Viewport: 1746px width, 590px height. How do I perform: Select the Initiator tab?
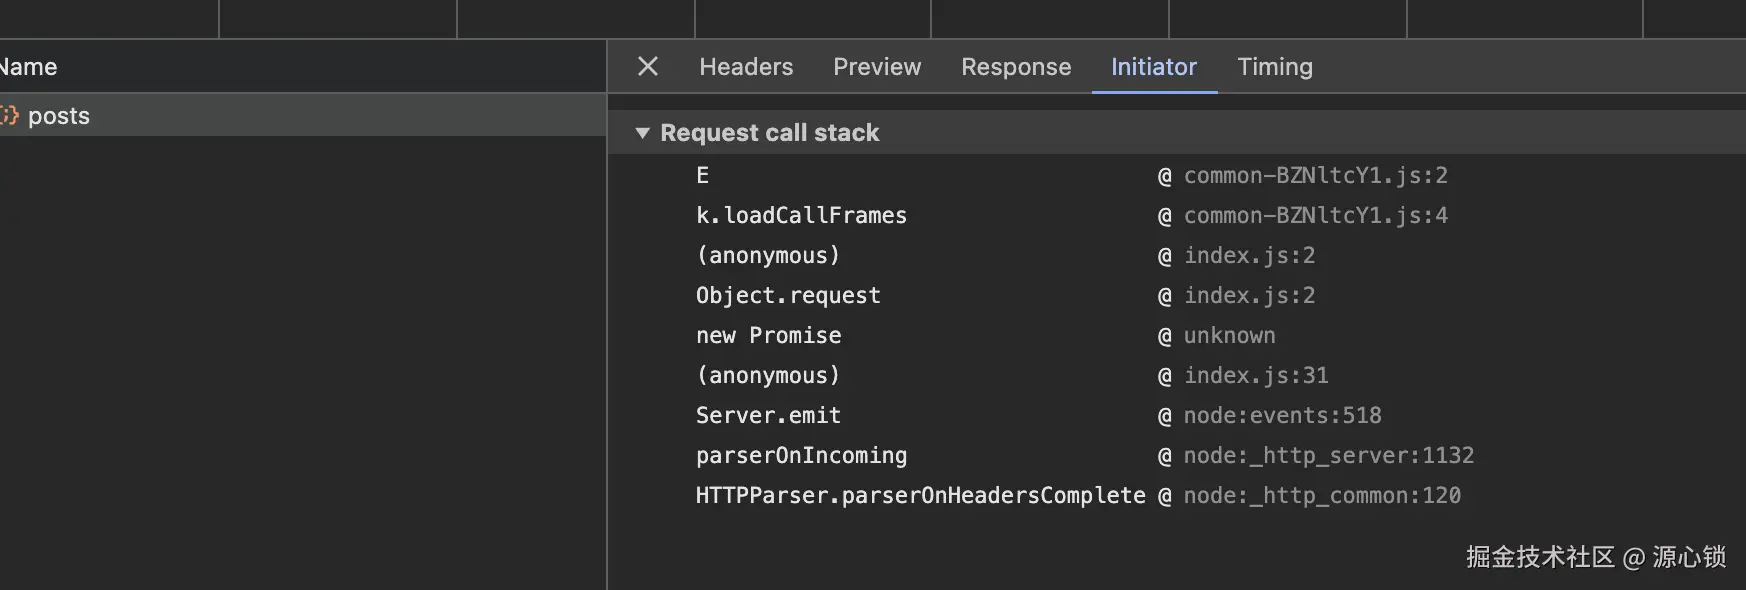tap(1153, 67)
